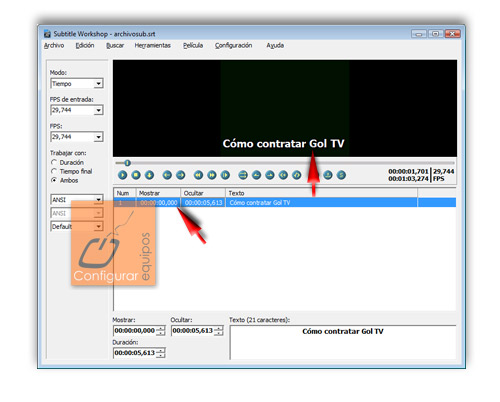
Task: Click the Texto editing box
Action: [x=343, y=342]
